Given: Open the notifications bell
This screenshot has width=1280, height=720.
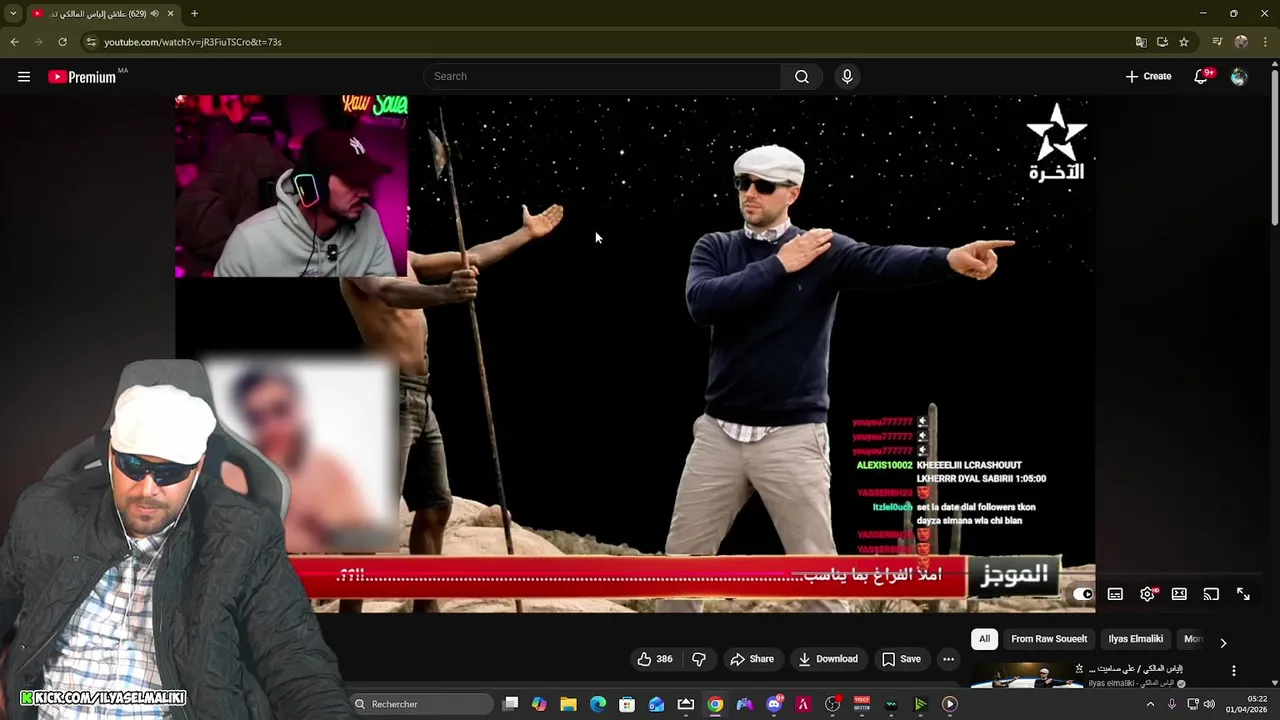Looking at the screenshot, I should pos(1202,77).
